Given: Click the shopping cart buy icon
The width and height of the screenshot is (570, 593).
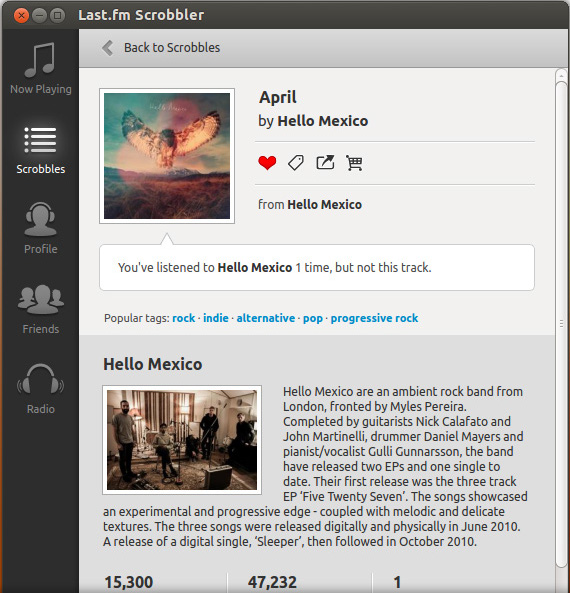Looking at the screenshot, I should tap(354, 163).
